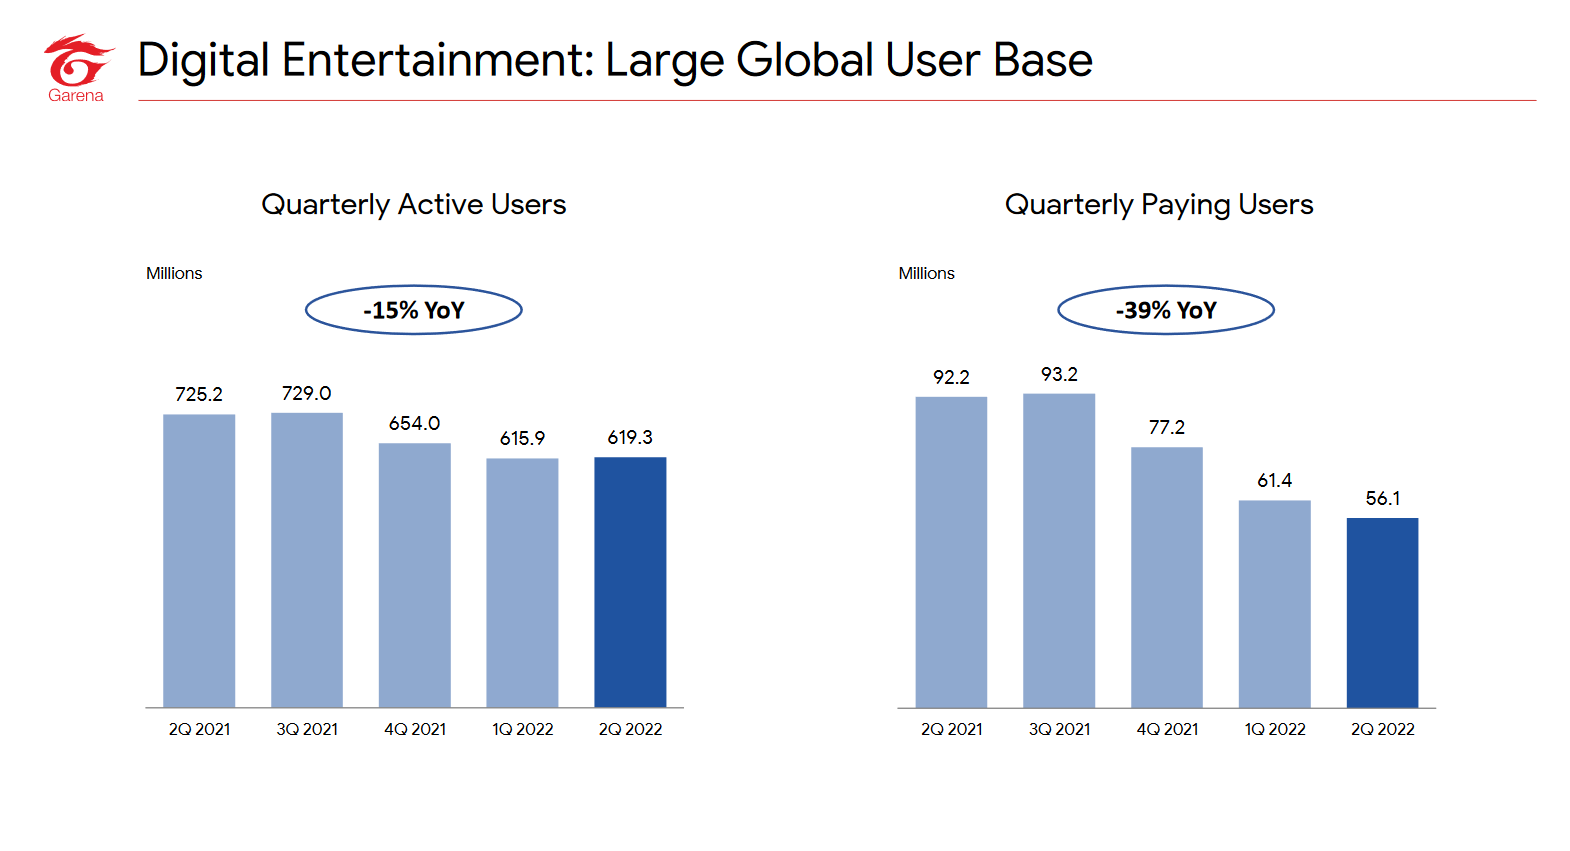Select the '-39% YoY' oval callout

[1166, 310]
